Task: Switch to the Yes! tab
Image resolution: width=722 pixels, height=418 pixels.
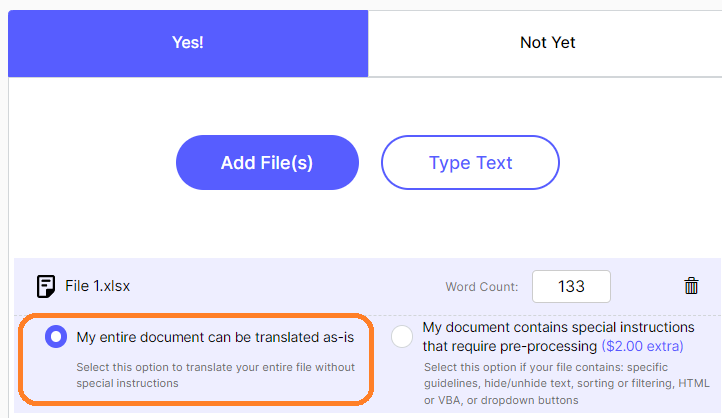Action: click(188, 43)
